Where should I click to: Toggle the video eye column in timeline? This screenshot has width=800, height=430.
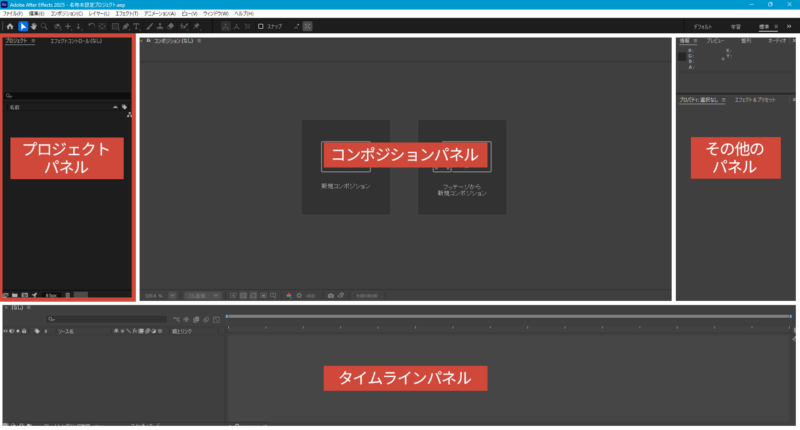pos(6,332)
